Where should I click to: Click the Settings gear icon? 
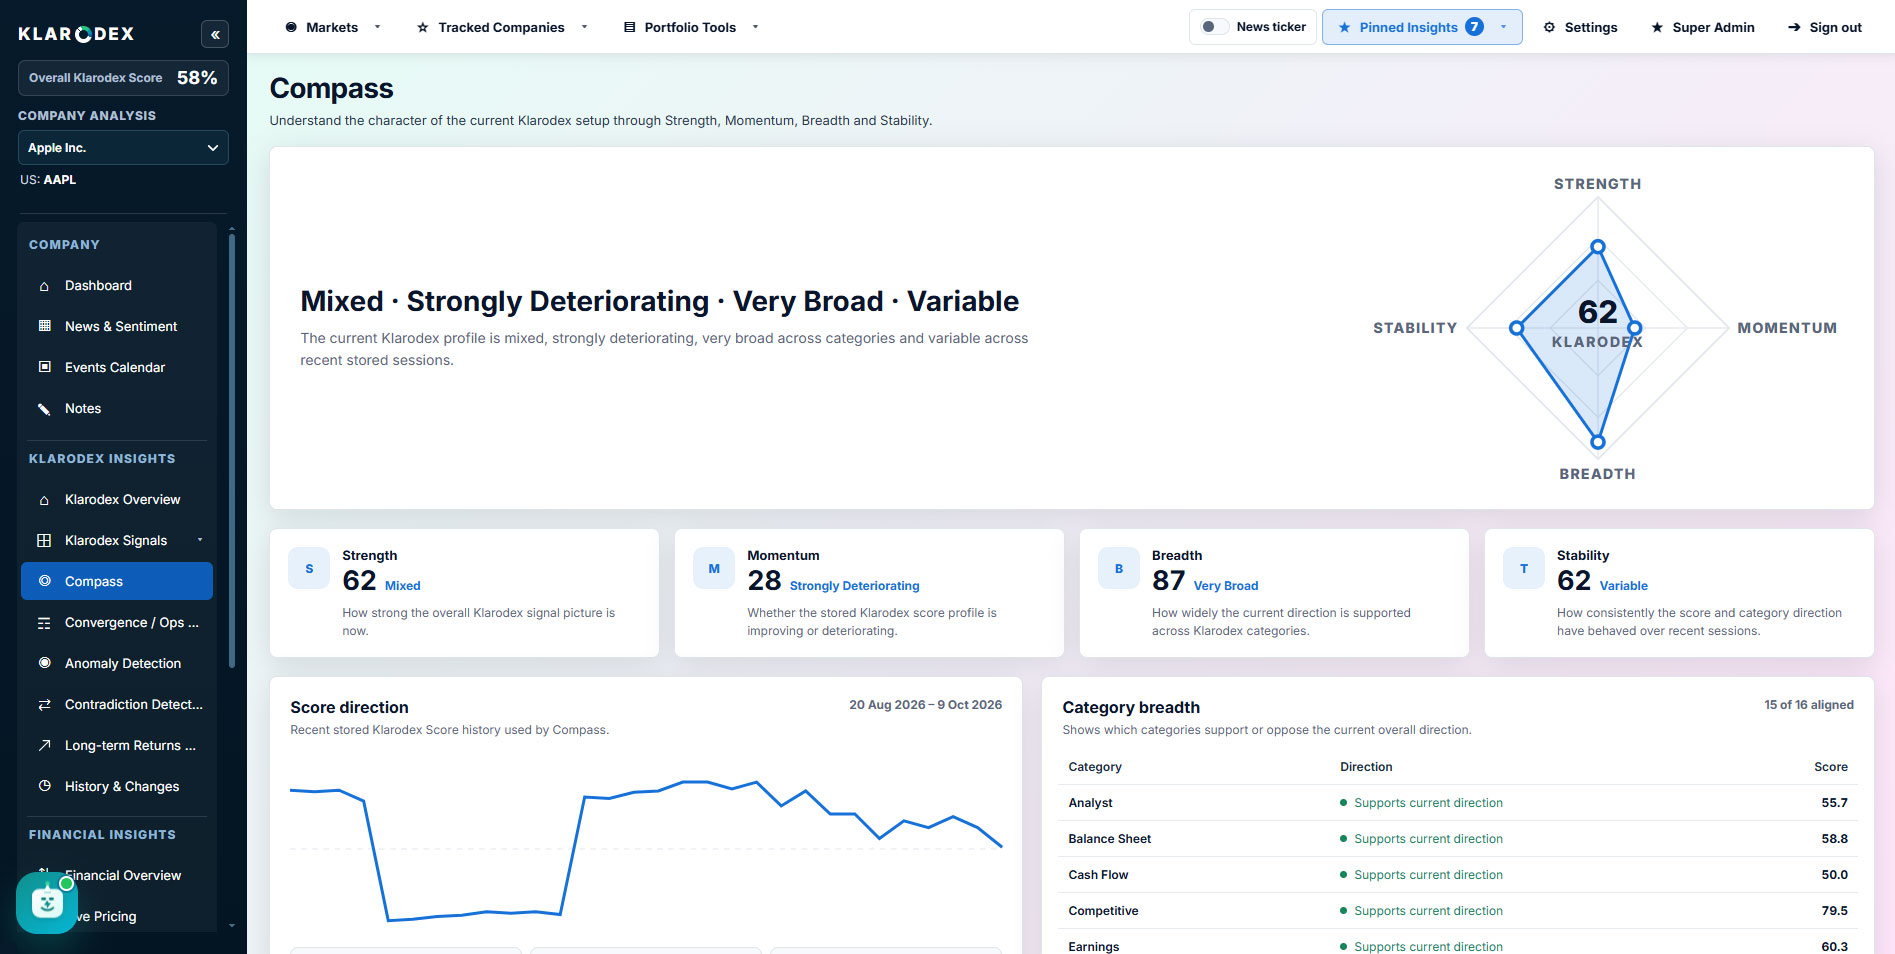[1549, 27]
